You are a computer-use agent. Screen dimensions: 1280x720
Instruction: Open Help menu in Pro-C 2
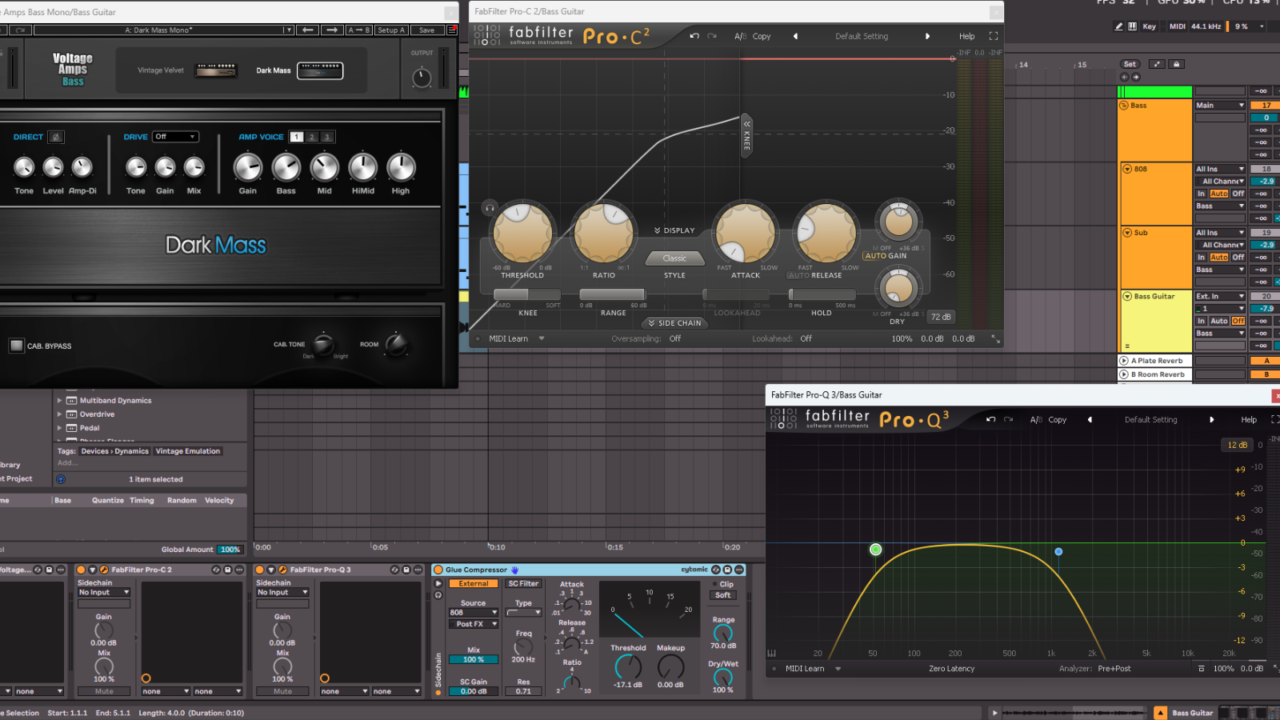(967, 36)
